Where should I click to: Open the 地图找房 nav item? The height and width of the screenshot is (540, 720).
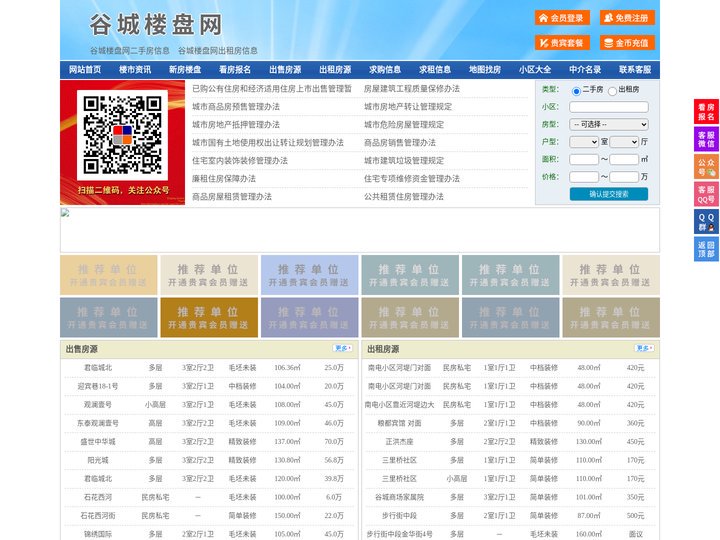point(485,69)
